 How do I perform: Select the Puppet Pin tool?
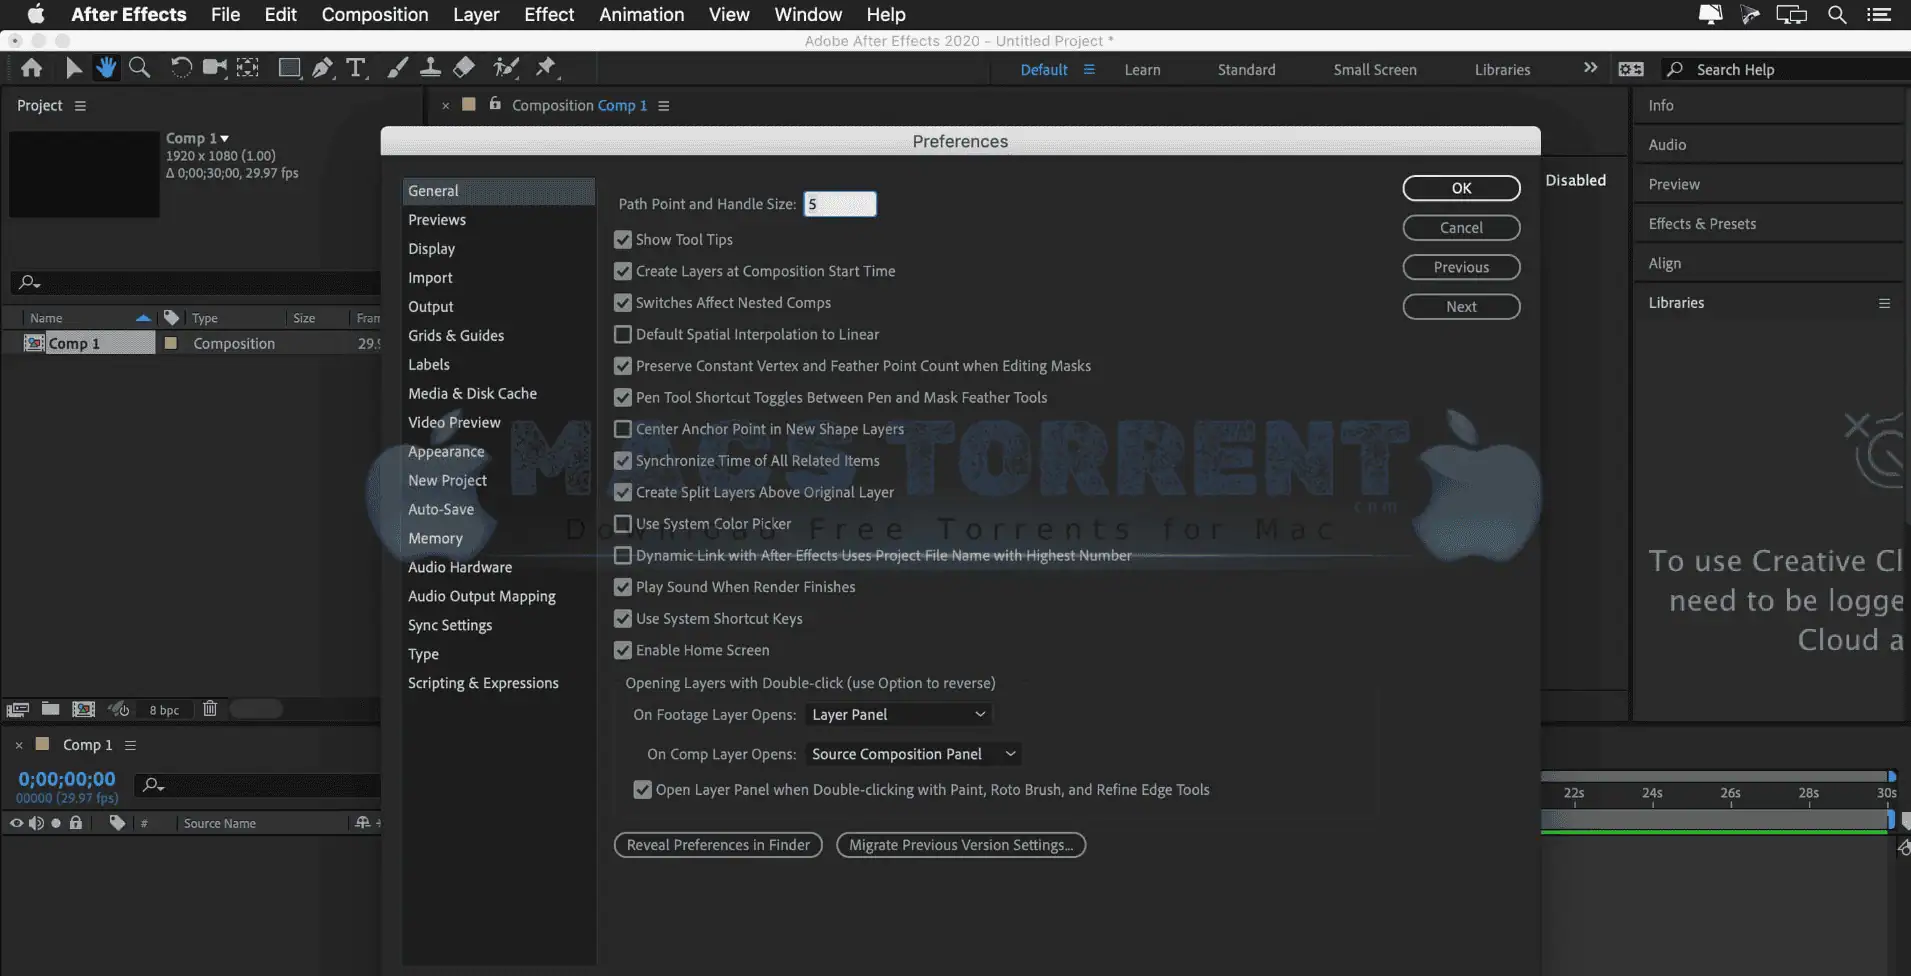click(x=546, y=68)
